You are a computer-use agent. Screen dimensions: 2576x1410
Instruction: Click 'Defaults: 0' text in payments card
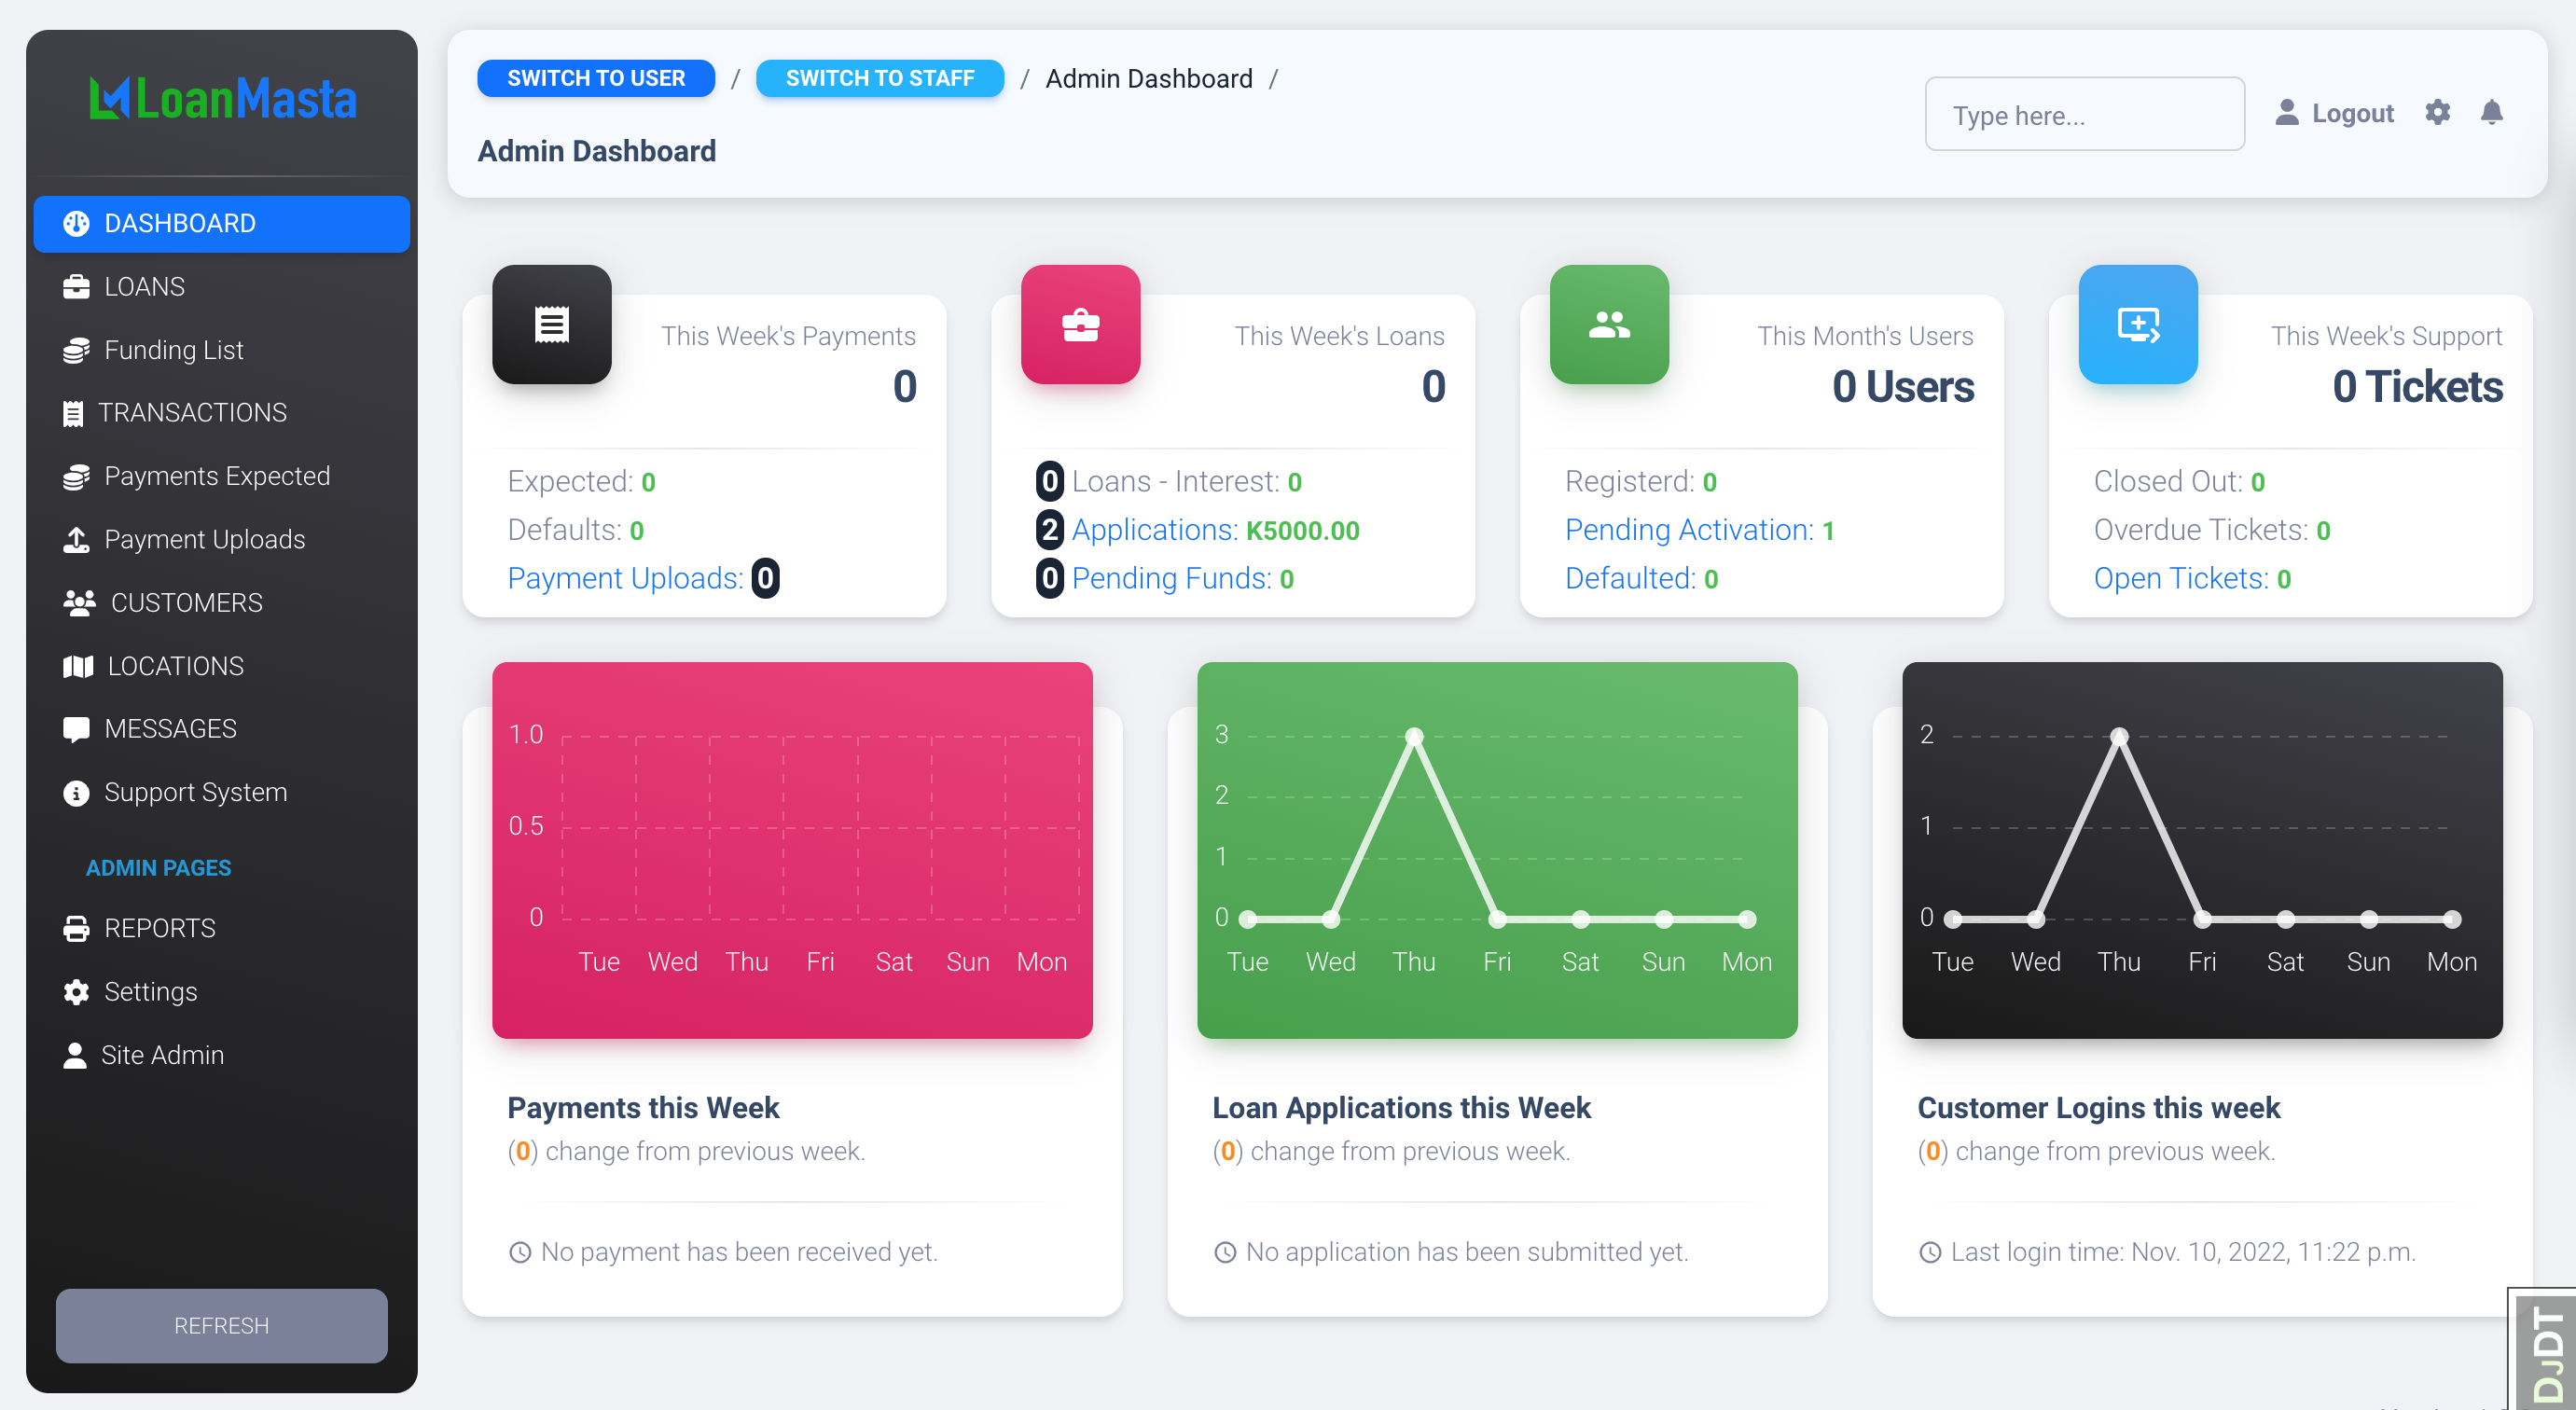click(x=576, y=530)
